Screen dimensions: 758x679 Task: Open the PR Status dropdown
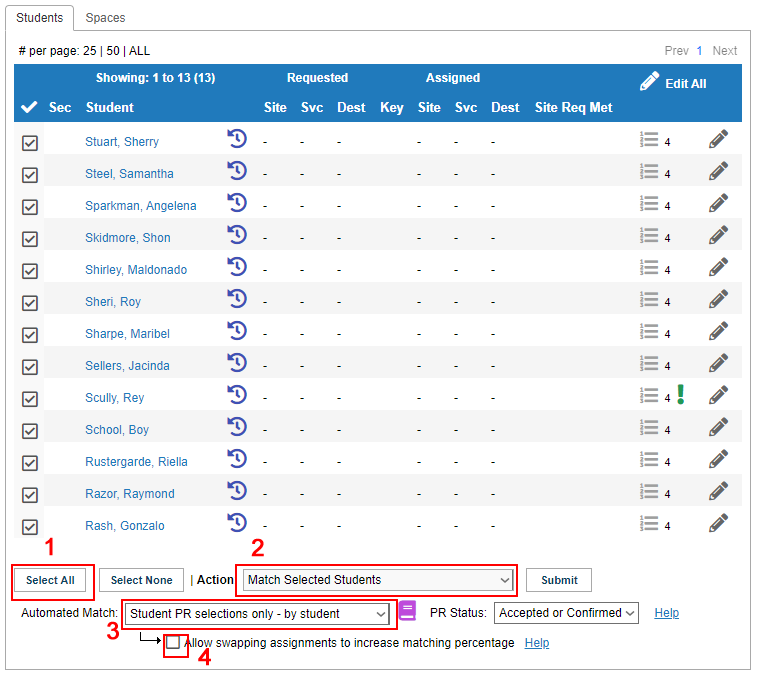coord(566,613)
